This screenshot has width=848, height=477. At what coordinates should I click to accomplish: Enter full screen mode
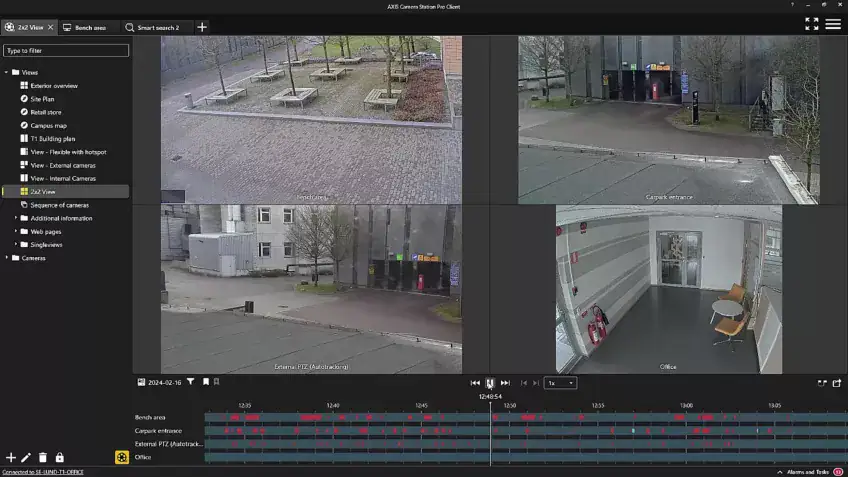(811, 24)
